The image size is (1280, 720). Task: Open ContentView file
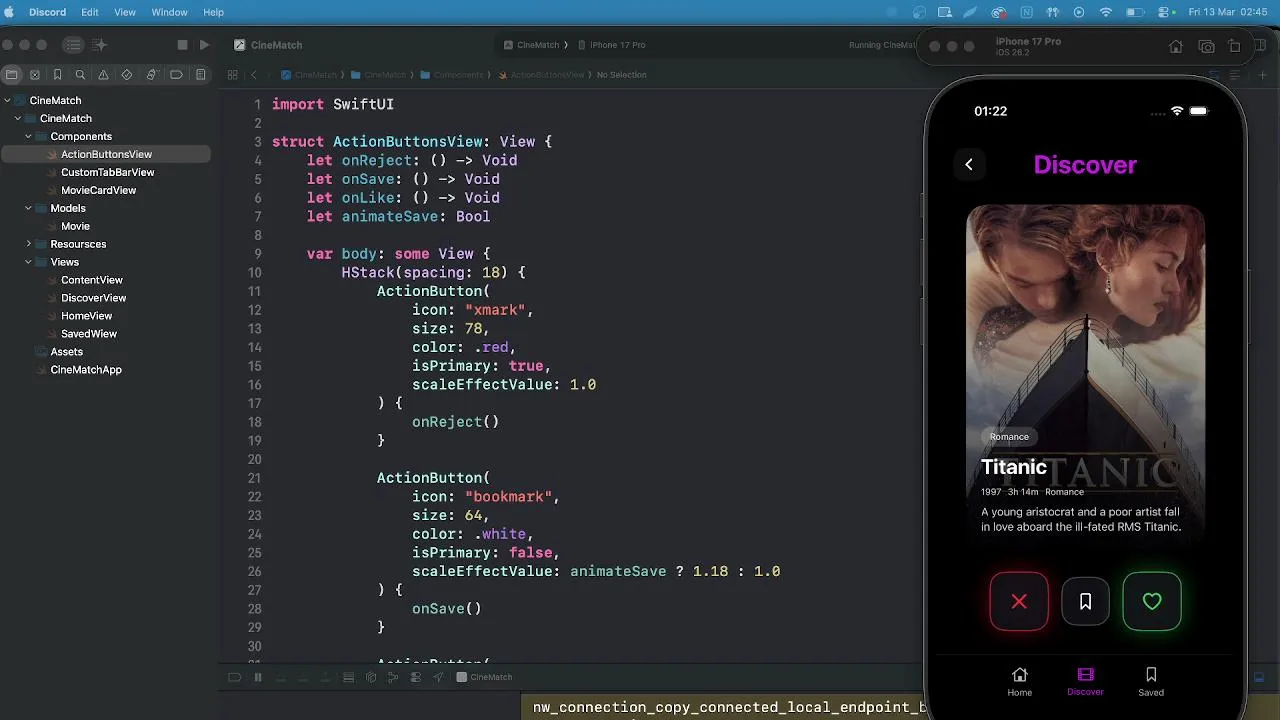coord(91,281)
